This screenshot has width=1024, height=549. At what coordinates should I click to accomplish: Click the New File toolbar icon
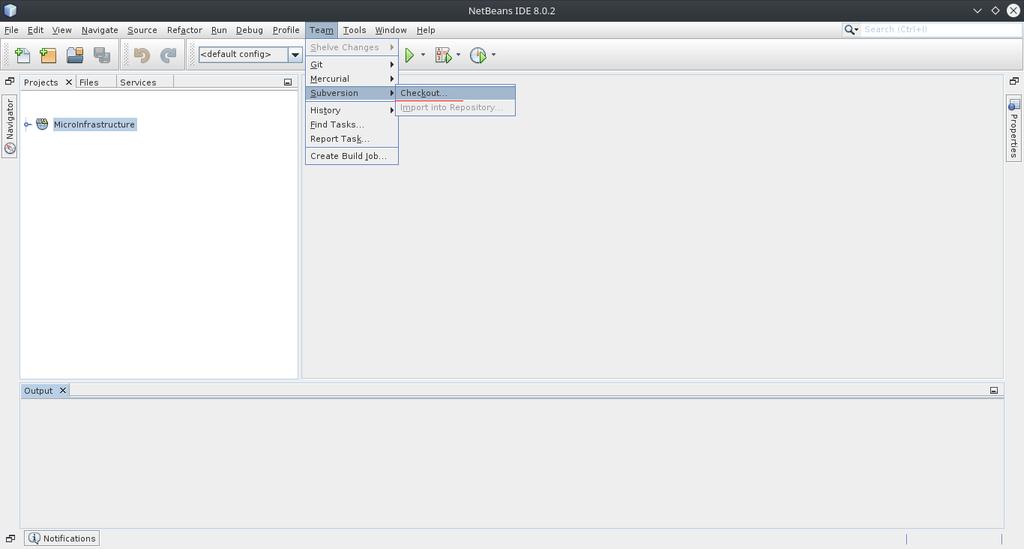point(22,55)
